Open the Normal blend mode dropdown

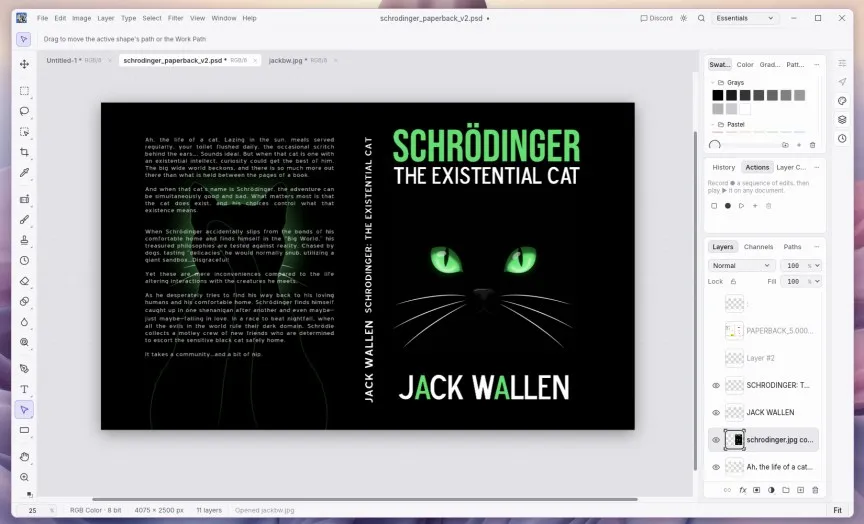coord(741,266)
